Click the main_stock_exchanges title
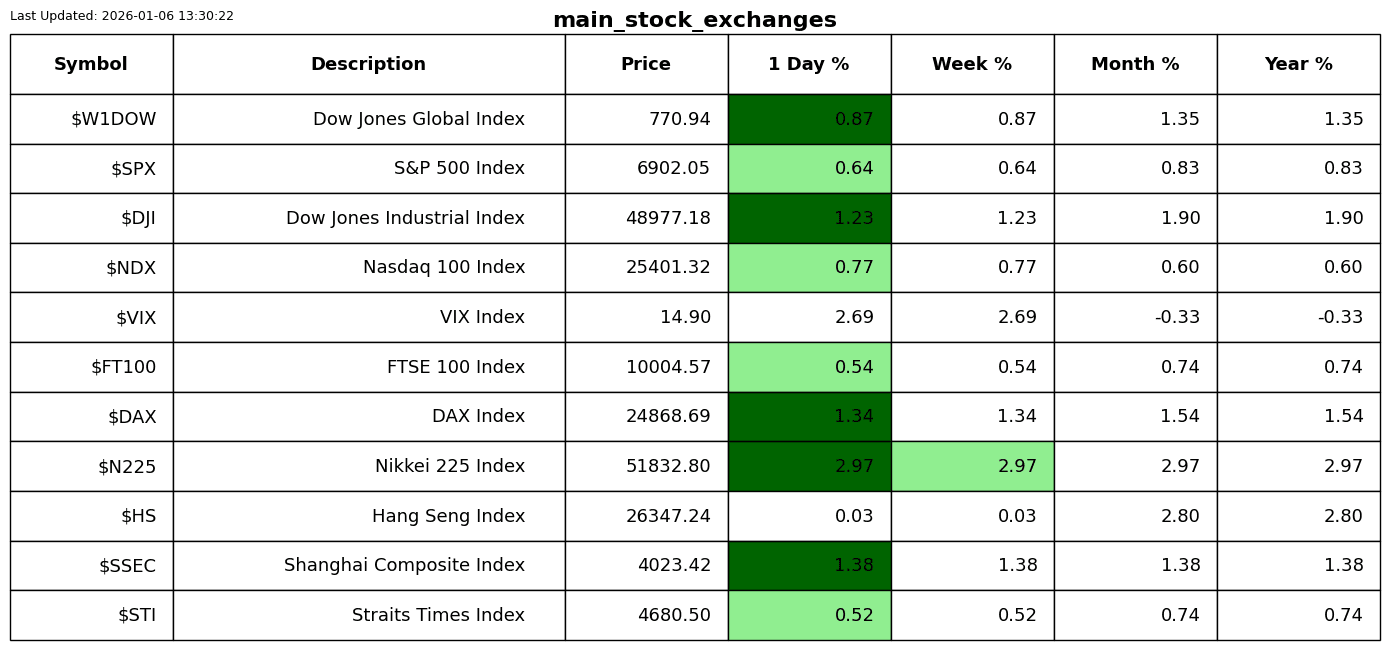 (694, 21)
